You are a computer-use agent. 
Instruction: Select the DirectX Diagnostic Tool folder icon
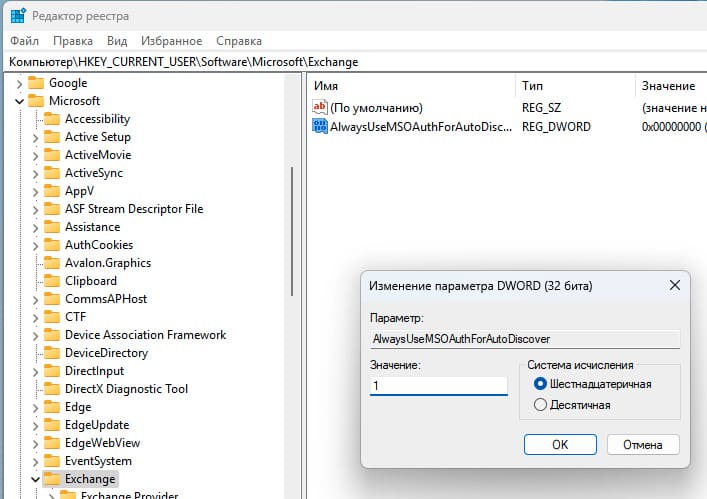coord(52,389)
